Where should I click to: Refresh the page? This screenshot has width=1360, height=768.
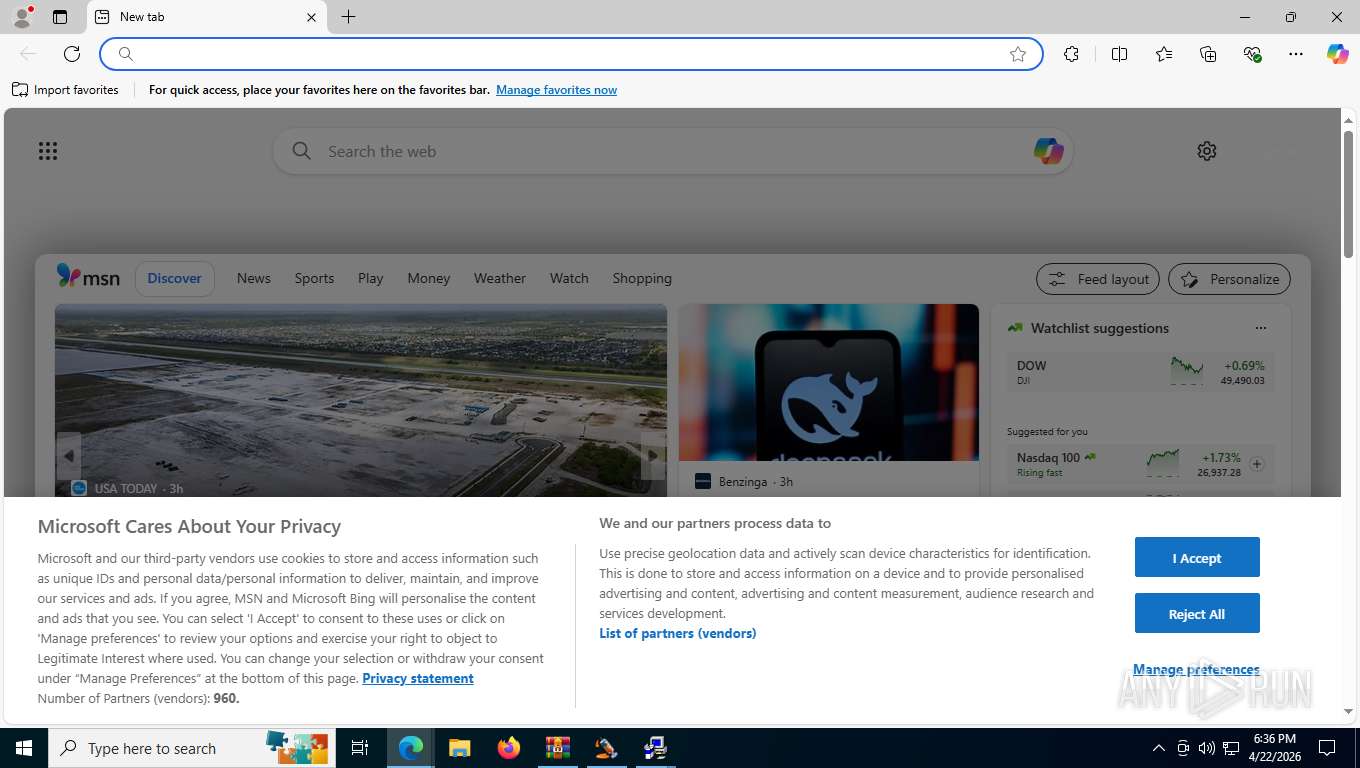coord(72,54)
